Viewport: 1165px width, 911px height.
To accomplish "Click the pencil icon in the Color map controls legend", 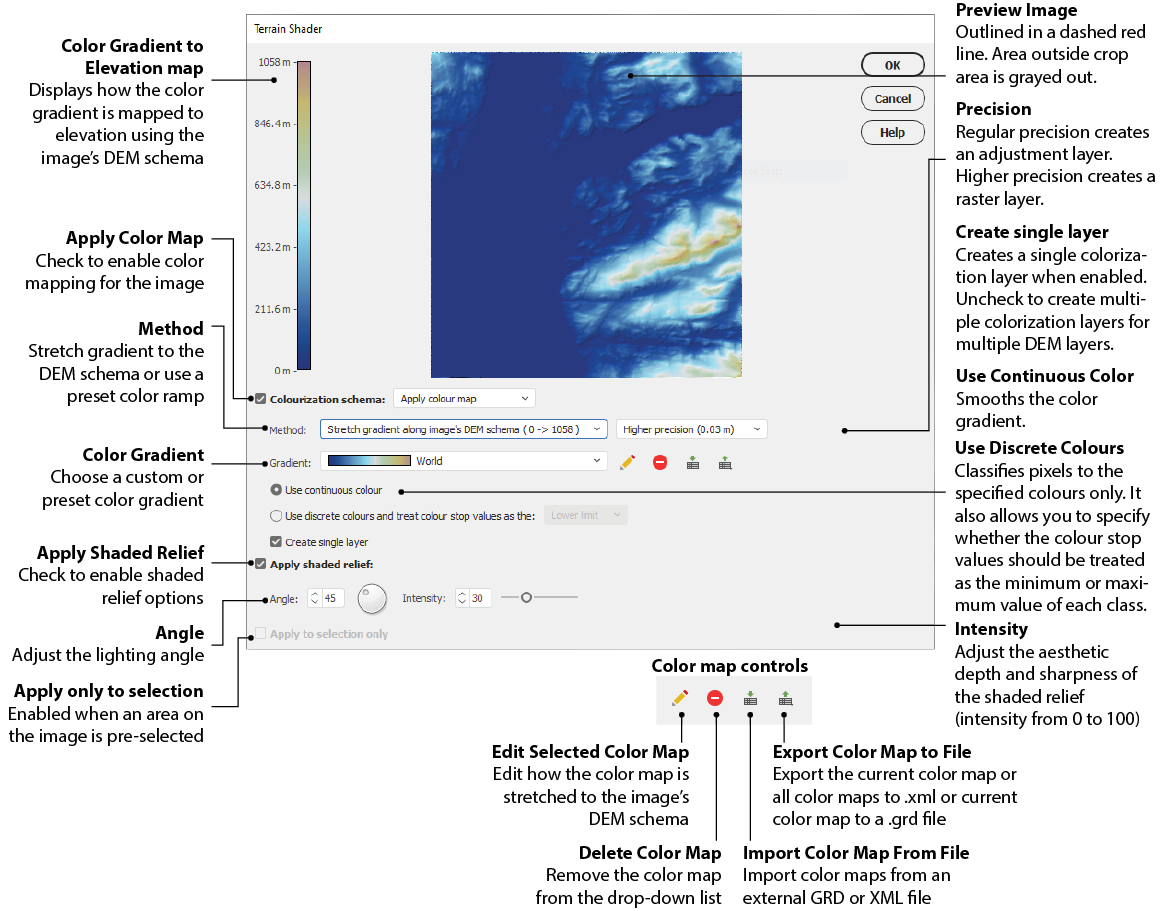I will 680,698.
